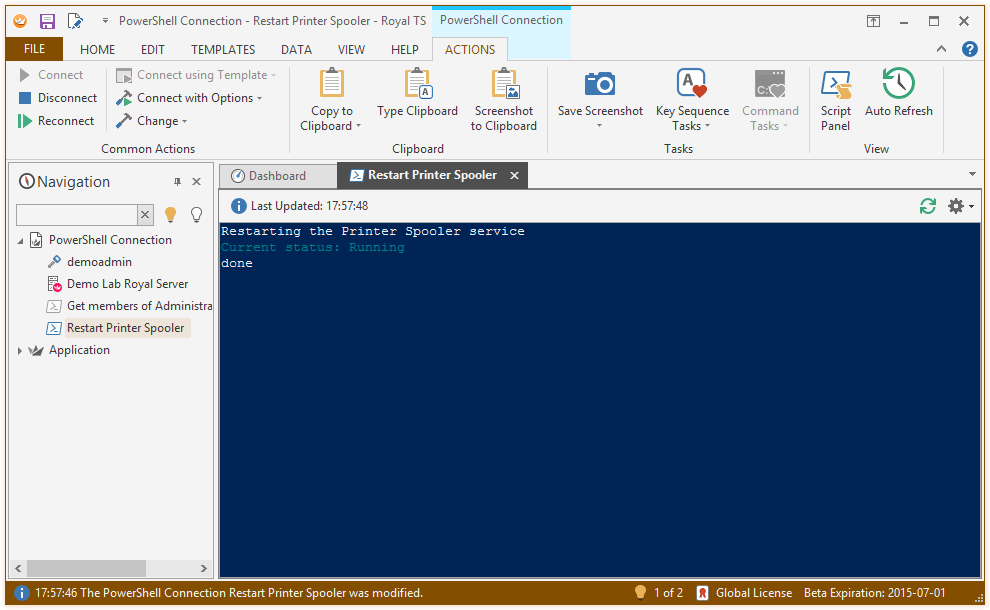The height and width of the screenshot is (610, 990).
Task: Click the navigation scrollbar left arrow
Action: pyautogui.click(x=18, y=568)
